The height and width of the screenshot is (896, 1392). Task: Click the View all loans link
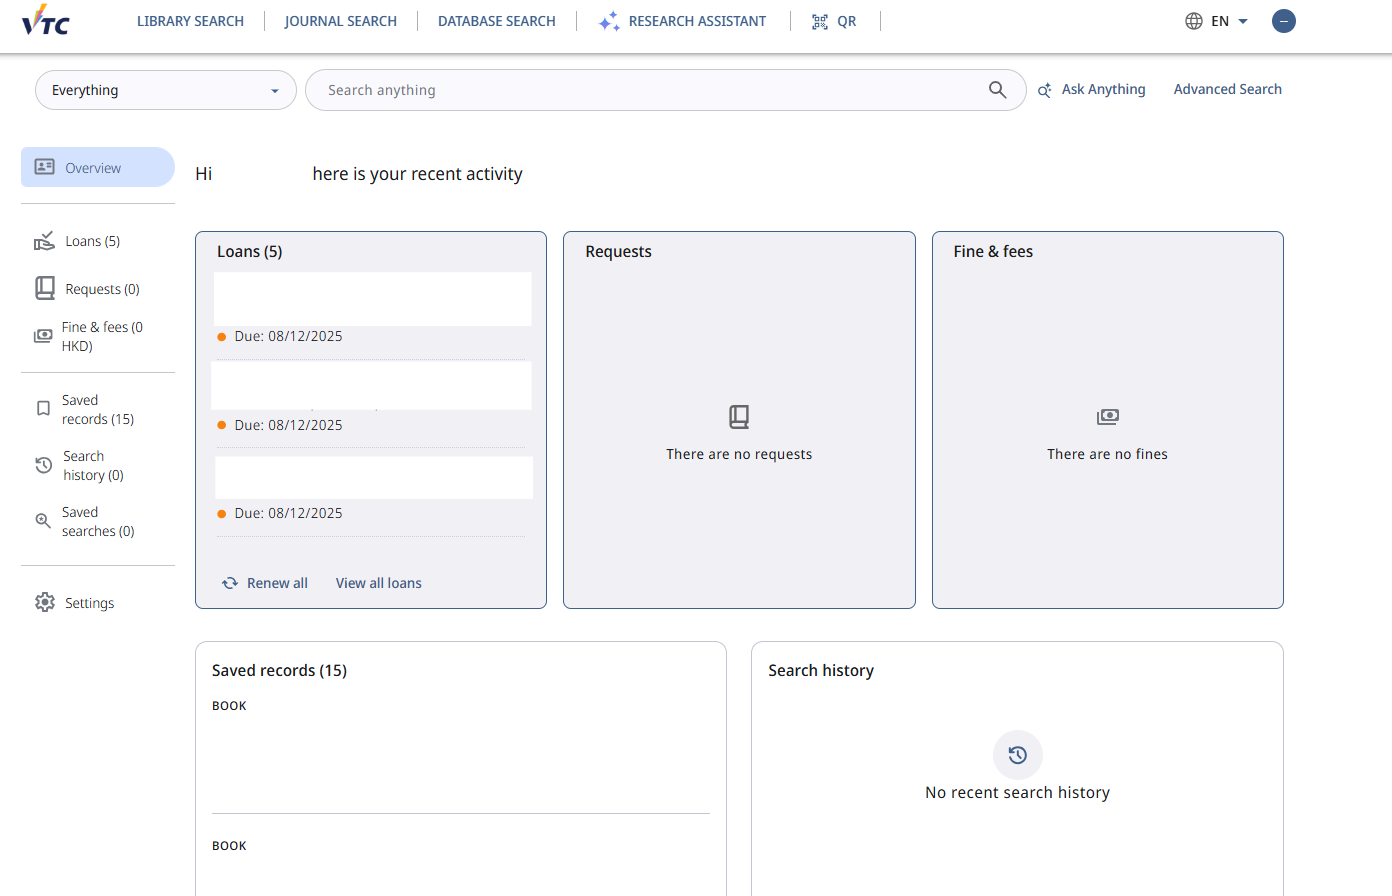point(378,583)
